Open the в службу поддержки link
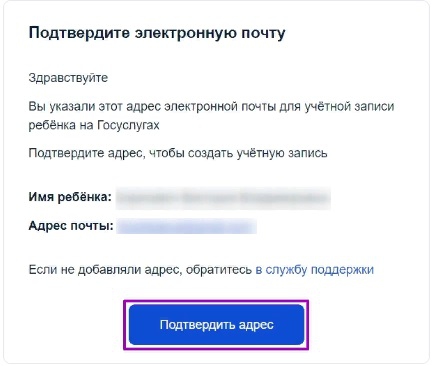Image resolution: width=433 pixels, height=366 pixels. [315, 269]
